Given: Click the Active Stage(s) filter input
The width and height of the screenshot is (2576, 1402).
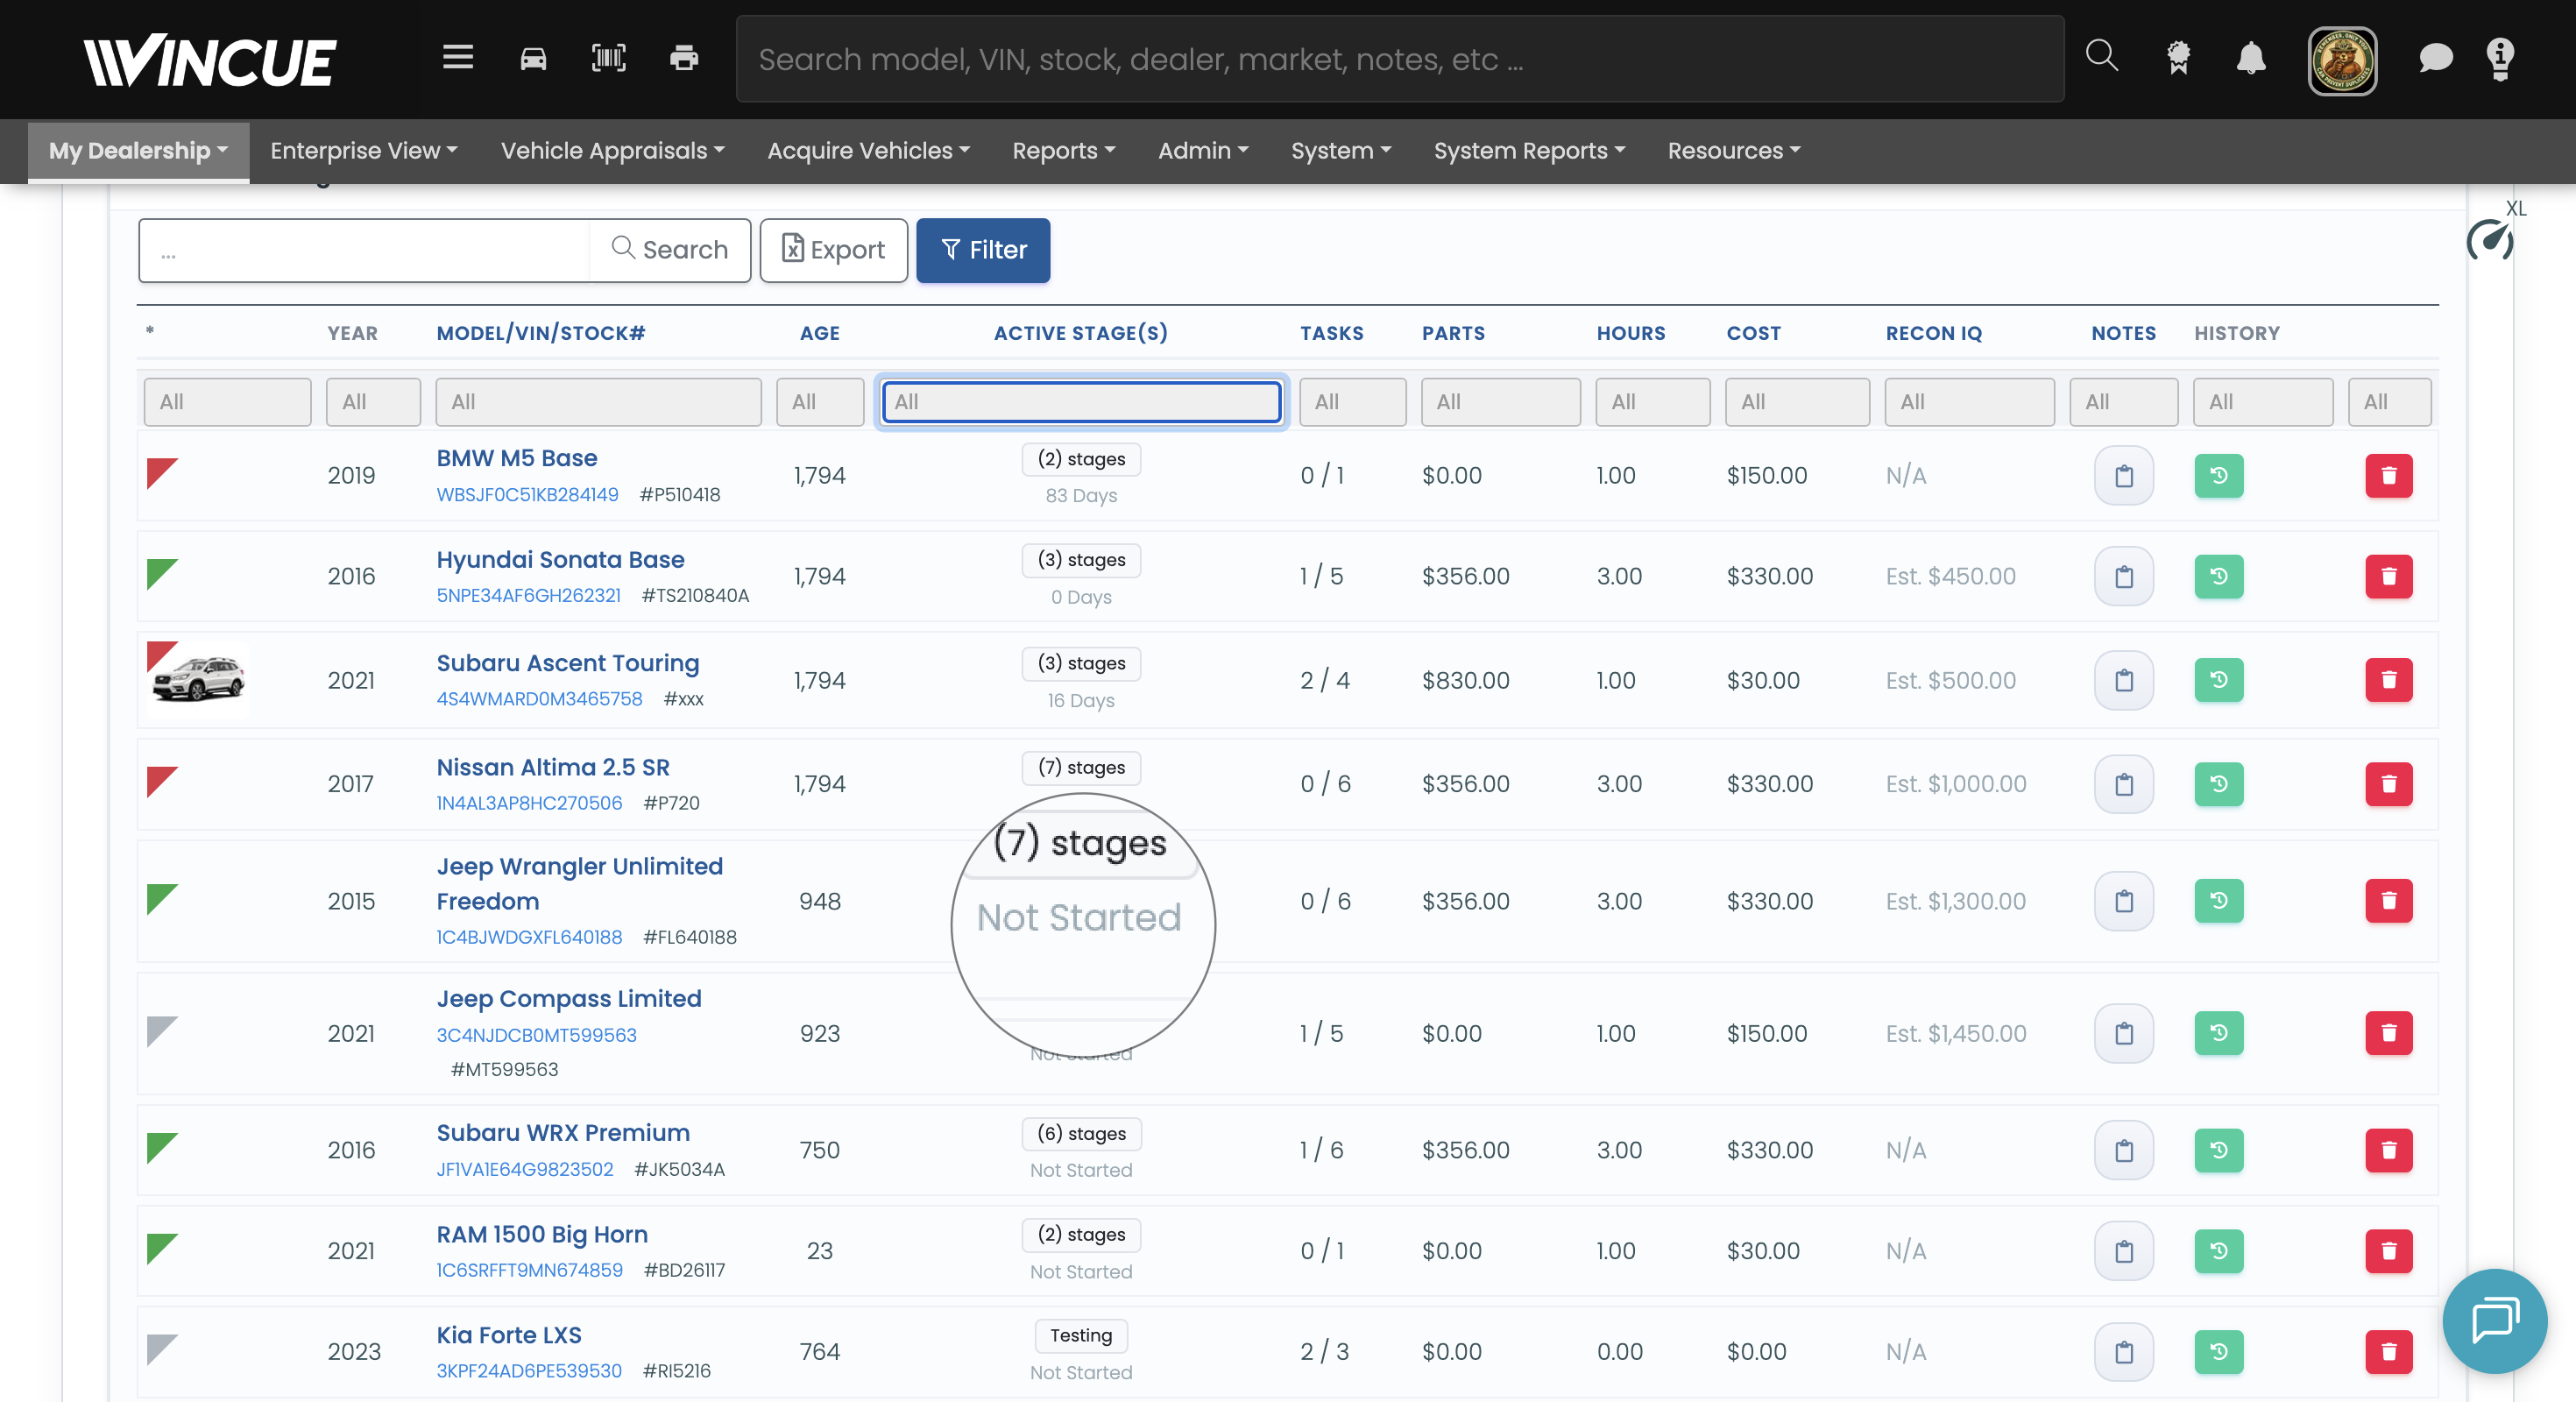Looking at the screenshot, I should tap(1081, 401).
